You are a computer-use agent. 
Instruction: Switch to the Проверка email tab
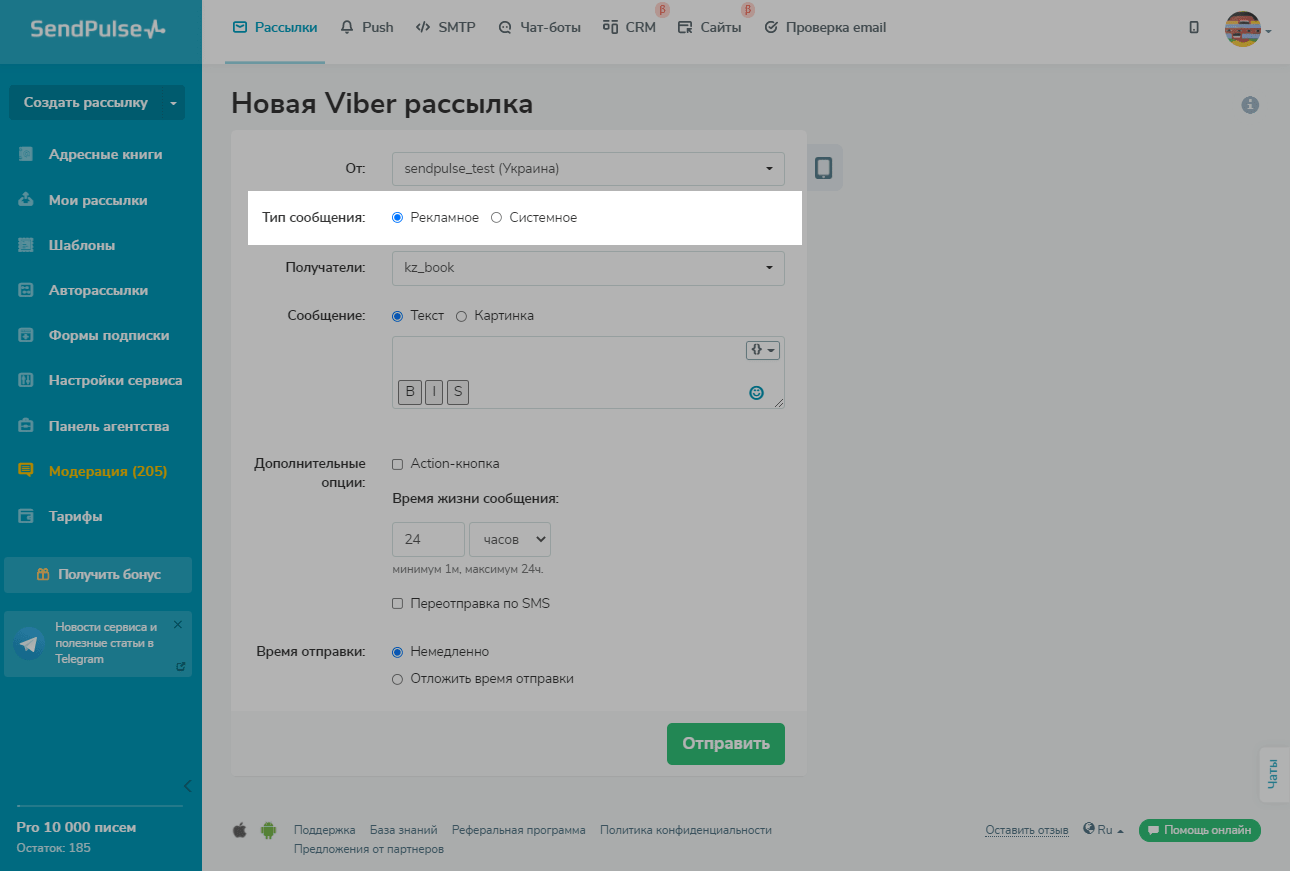[825, 28]
